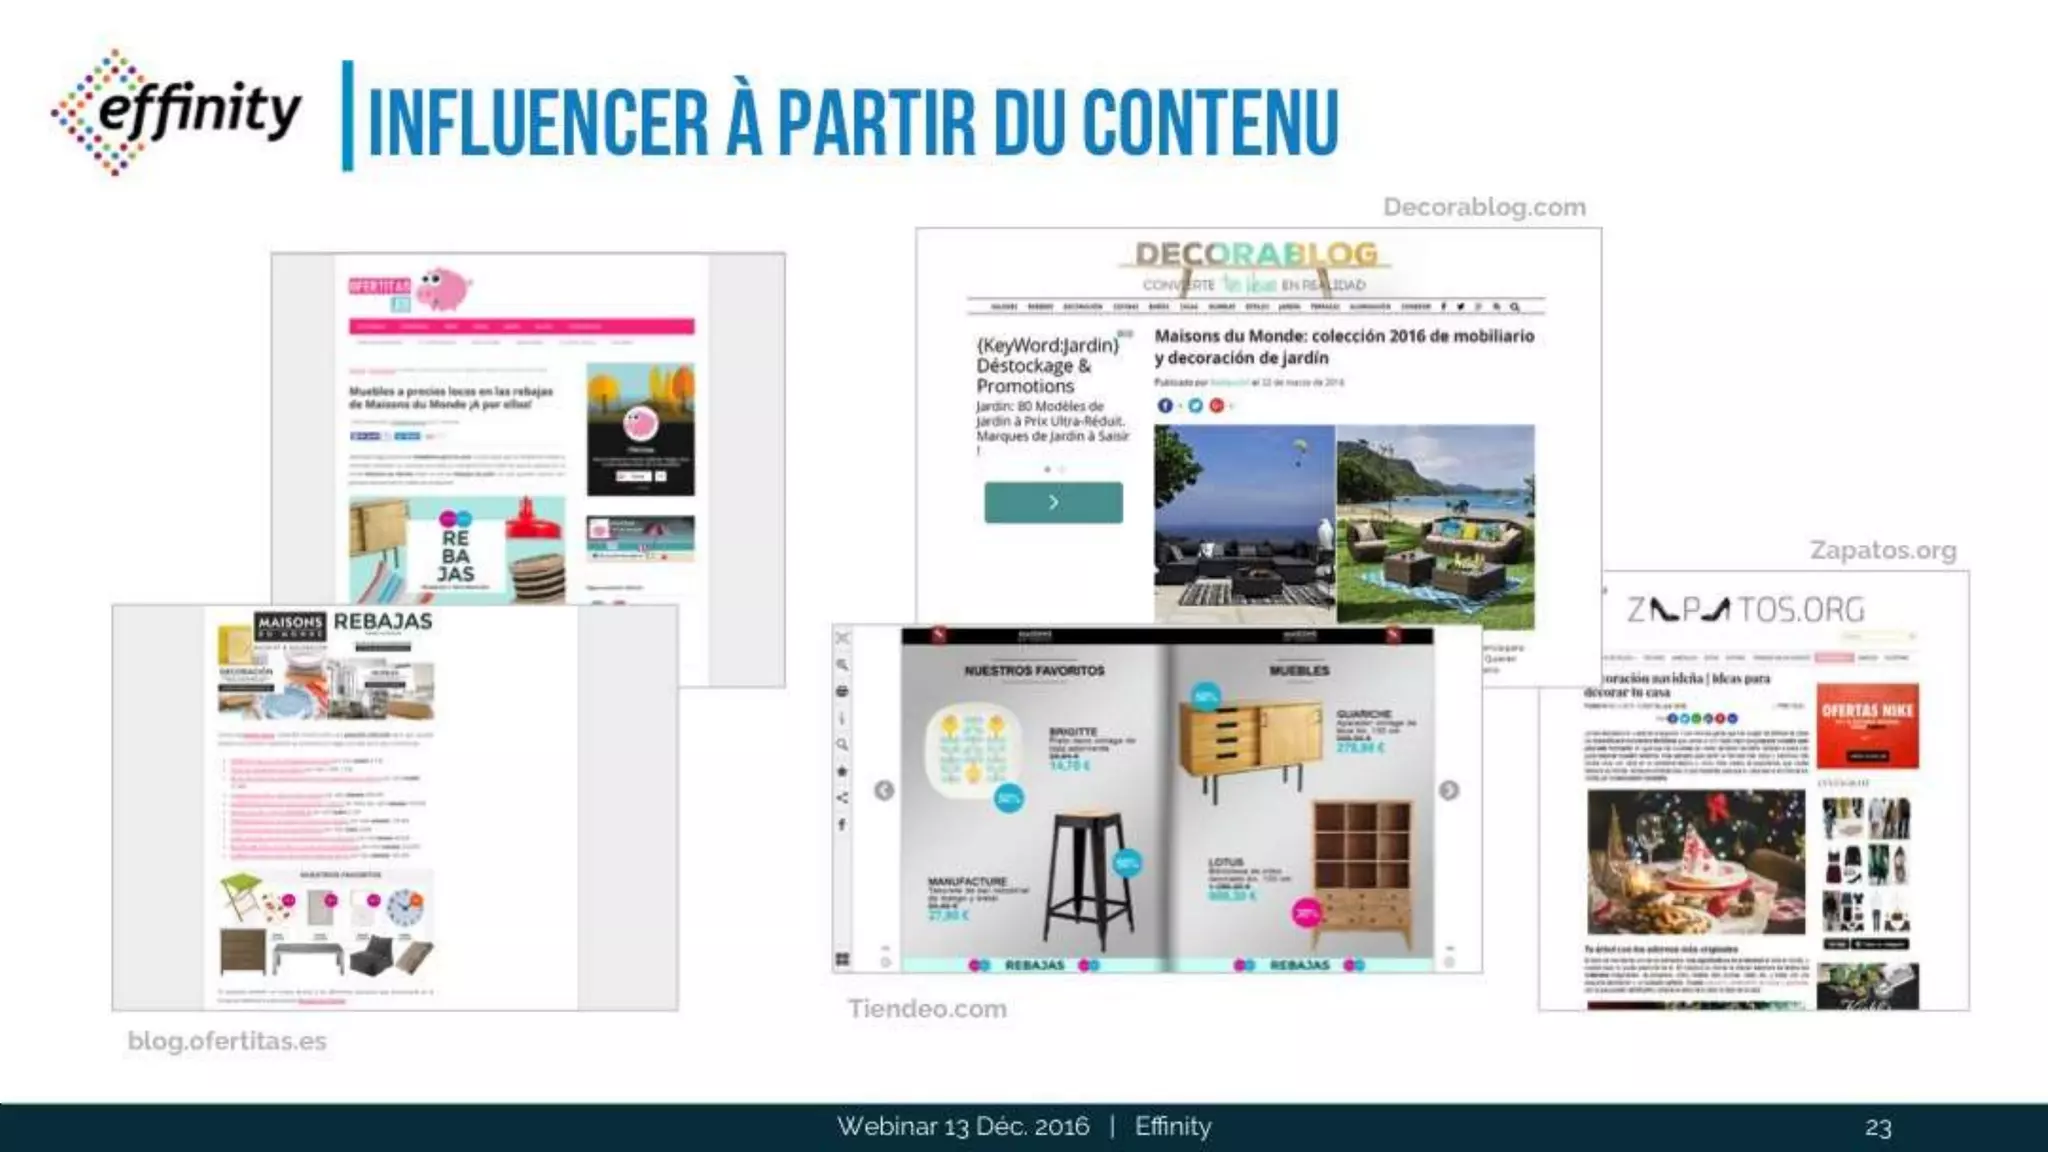Click the close X icon in Tiendeo viewer sidebar
The image size is (2048, 1152).
(x=843, y=637)
